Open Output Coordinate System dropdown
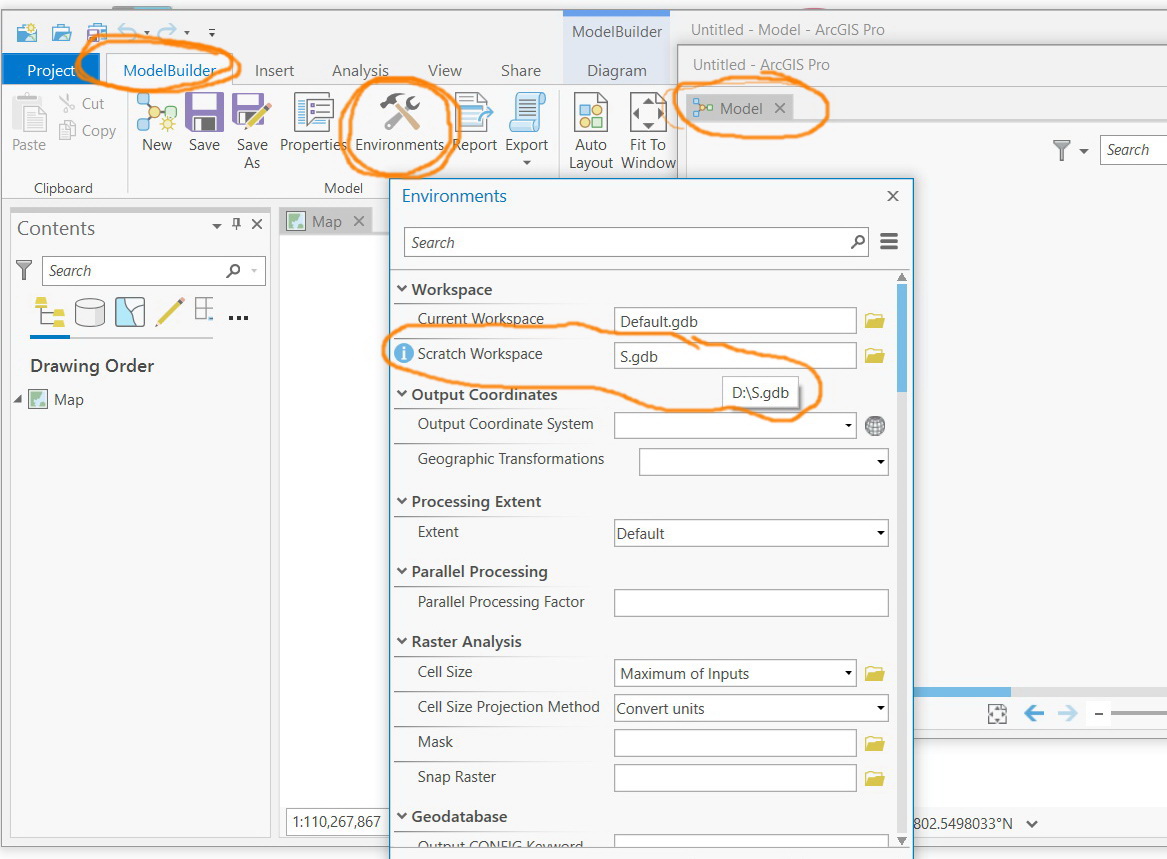 pyautogui.click(x=848, y=426)
